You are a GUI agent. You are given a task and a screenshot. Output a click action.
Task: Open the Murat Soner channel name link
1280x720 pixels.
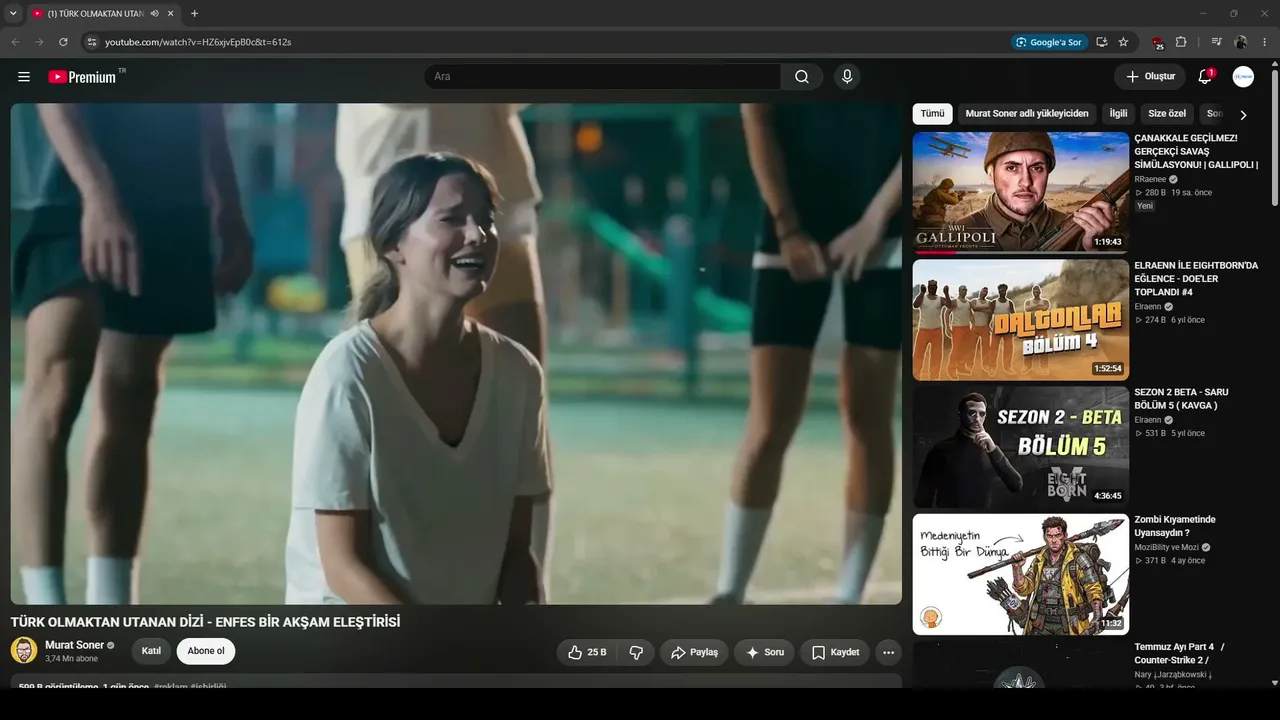(x=74, y=645)
